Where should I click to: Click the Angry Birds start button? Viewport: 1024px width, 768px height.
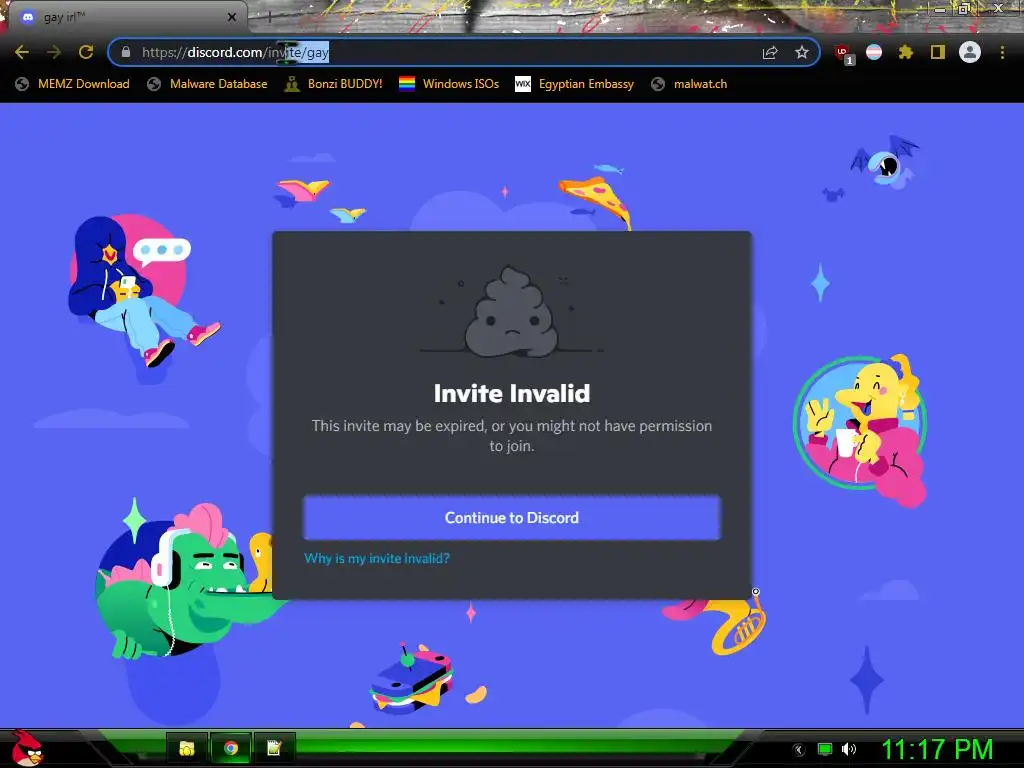(x=27, y=748)
